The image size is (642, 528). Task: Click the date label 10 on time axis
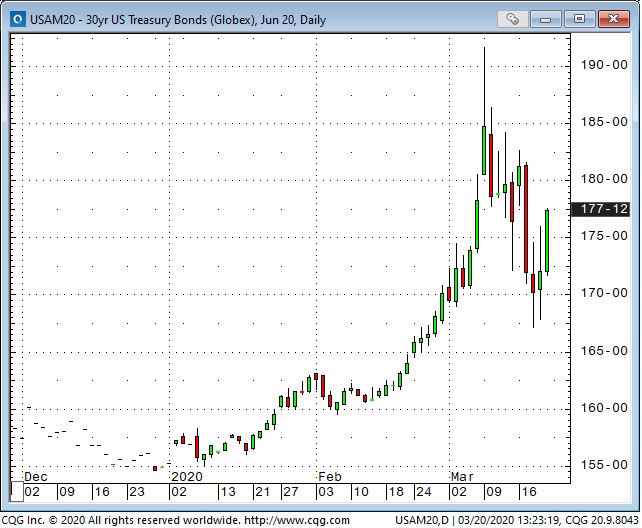(361, 492)
